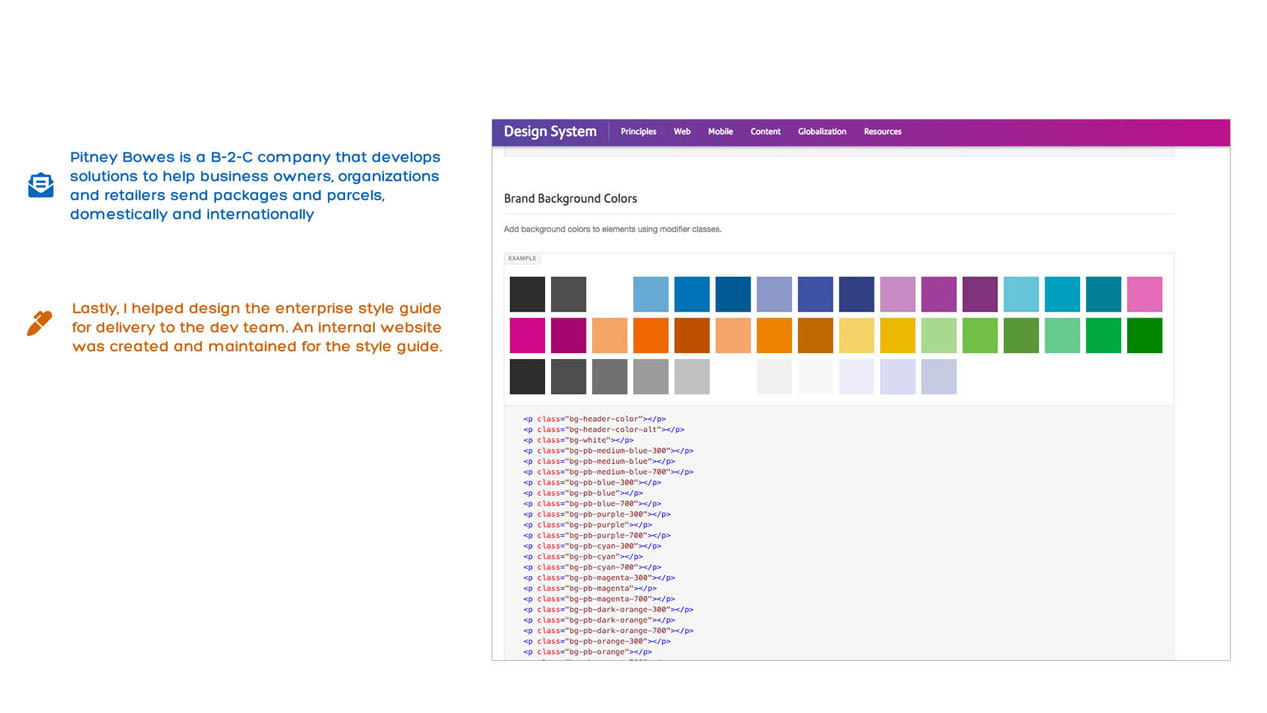Choose the light blue swatch in first row
Image resolution: width=1267 pixels, height=713 pixels.
650,295
